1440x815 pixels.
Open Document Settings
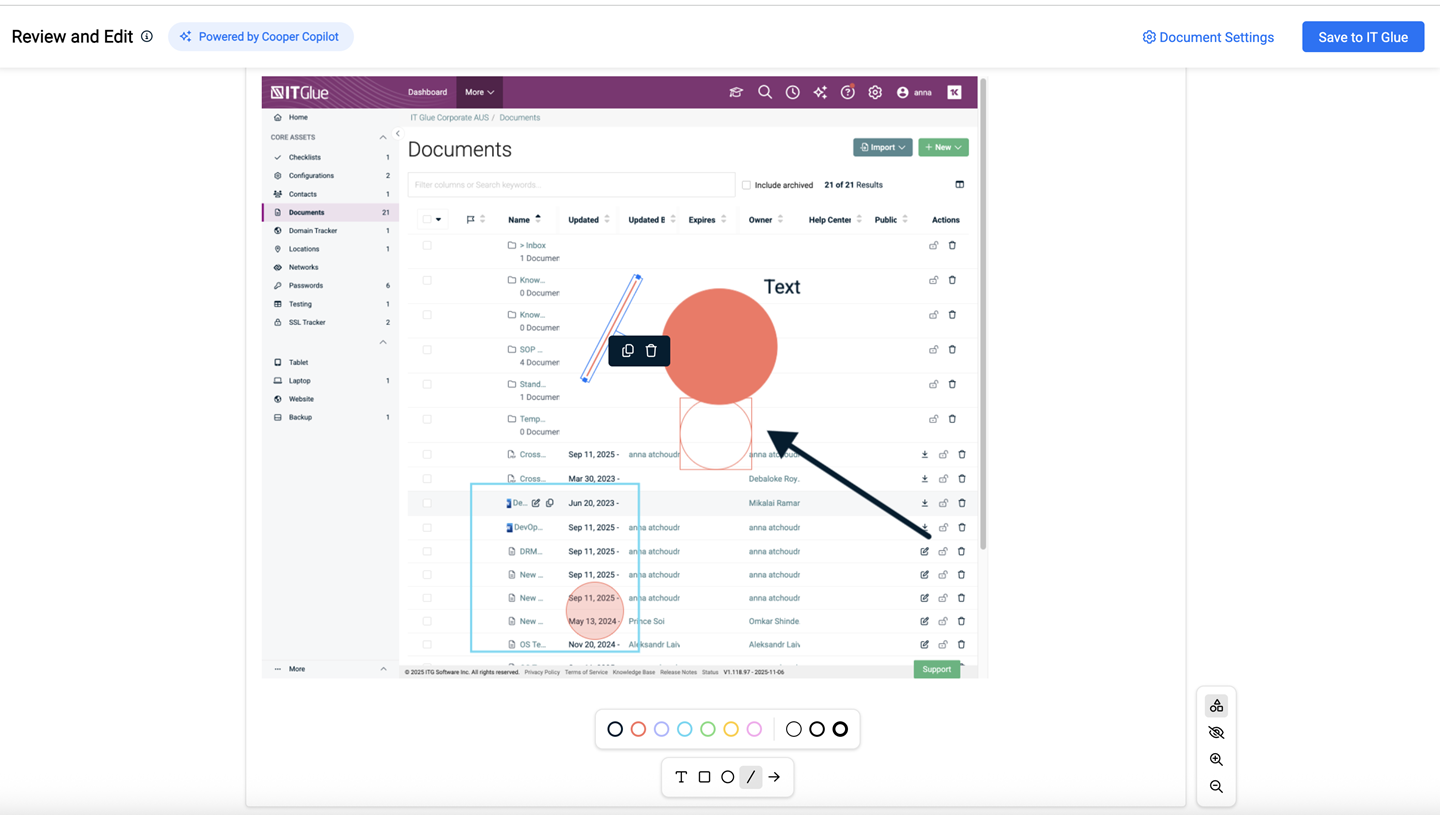1208,37
